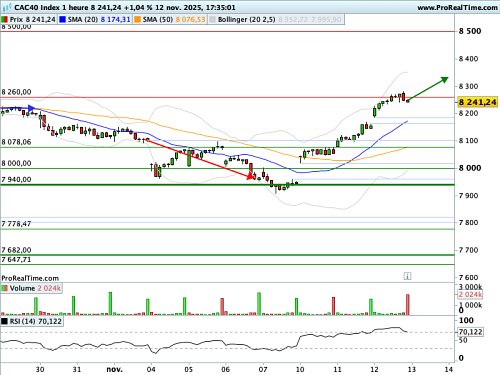Viewport: 500px width, 375px height.
Task: Click the 100 label on RSI axis
Action: pos(466,320)
